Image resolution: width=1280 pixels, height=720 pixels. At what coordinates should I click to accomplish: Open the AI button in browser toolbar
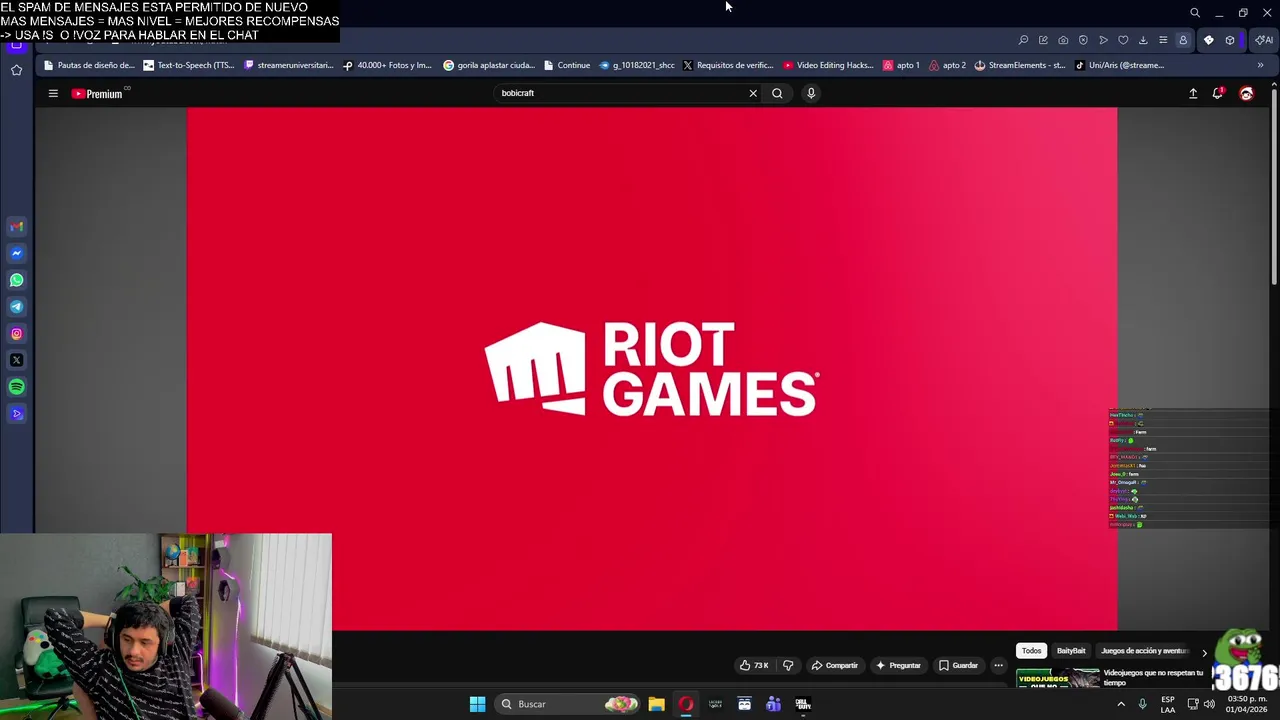pos(1264,40)
